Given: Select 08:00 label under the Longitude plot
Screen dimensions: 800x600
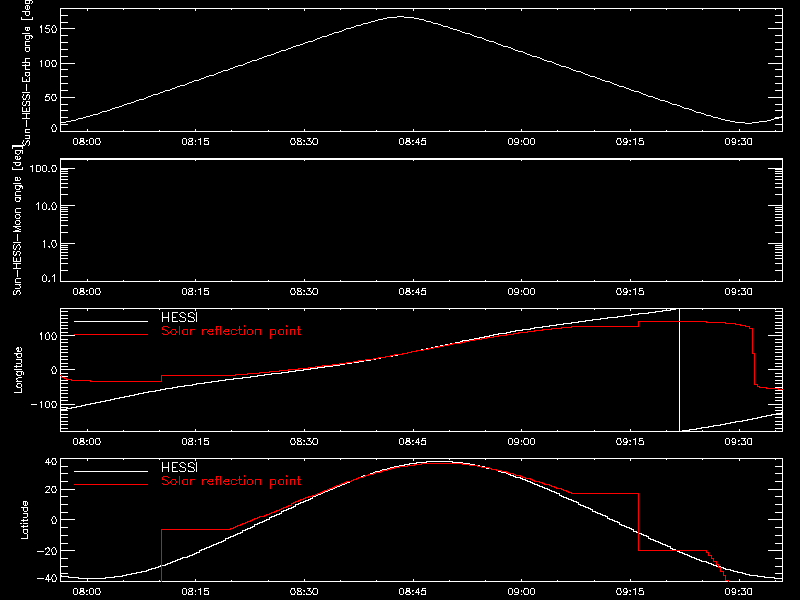Looking at the screenshot, I should (87, 442).
